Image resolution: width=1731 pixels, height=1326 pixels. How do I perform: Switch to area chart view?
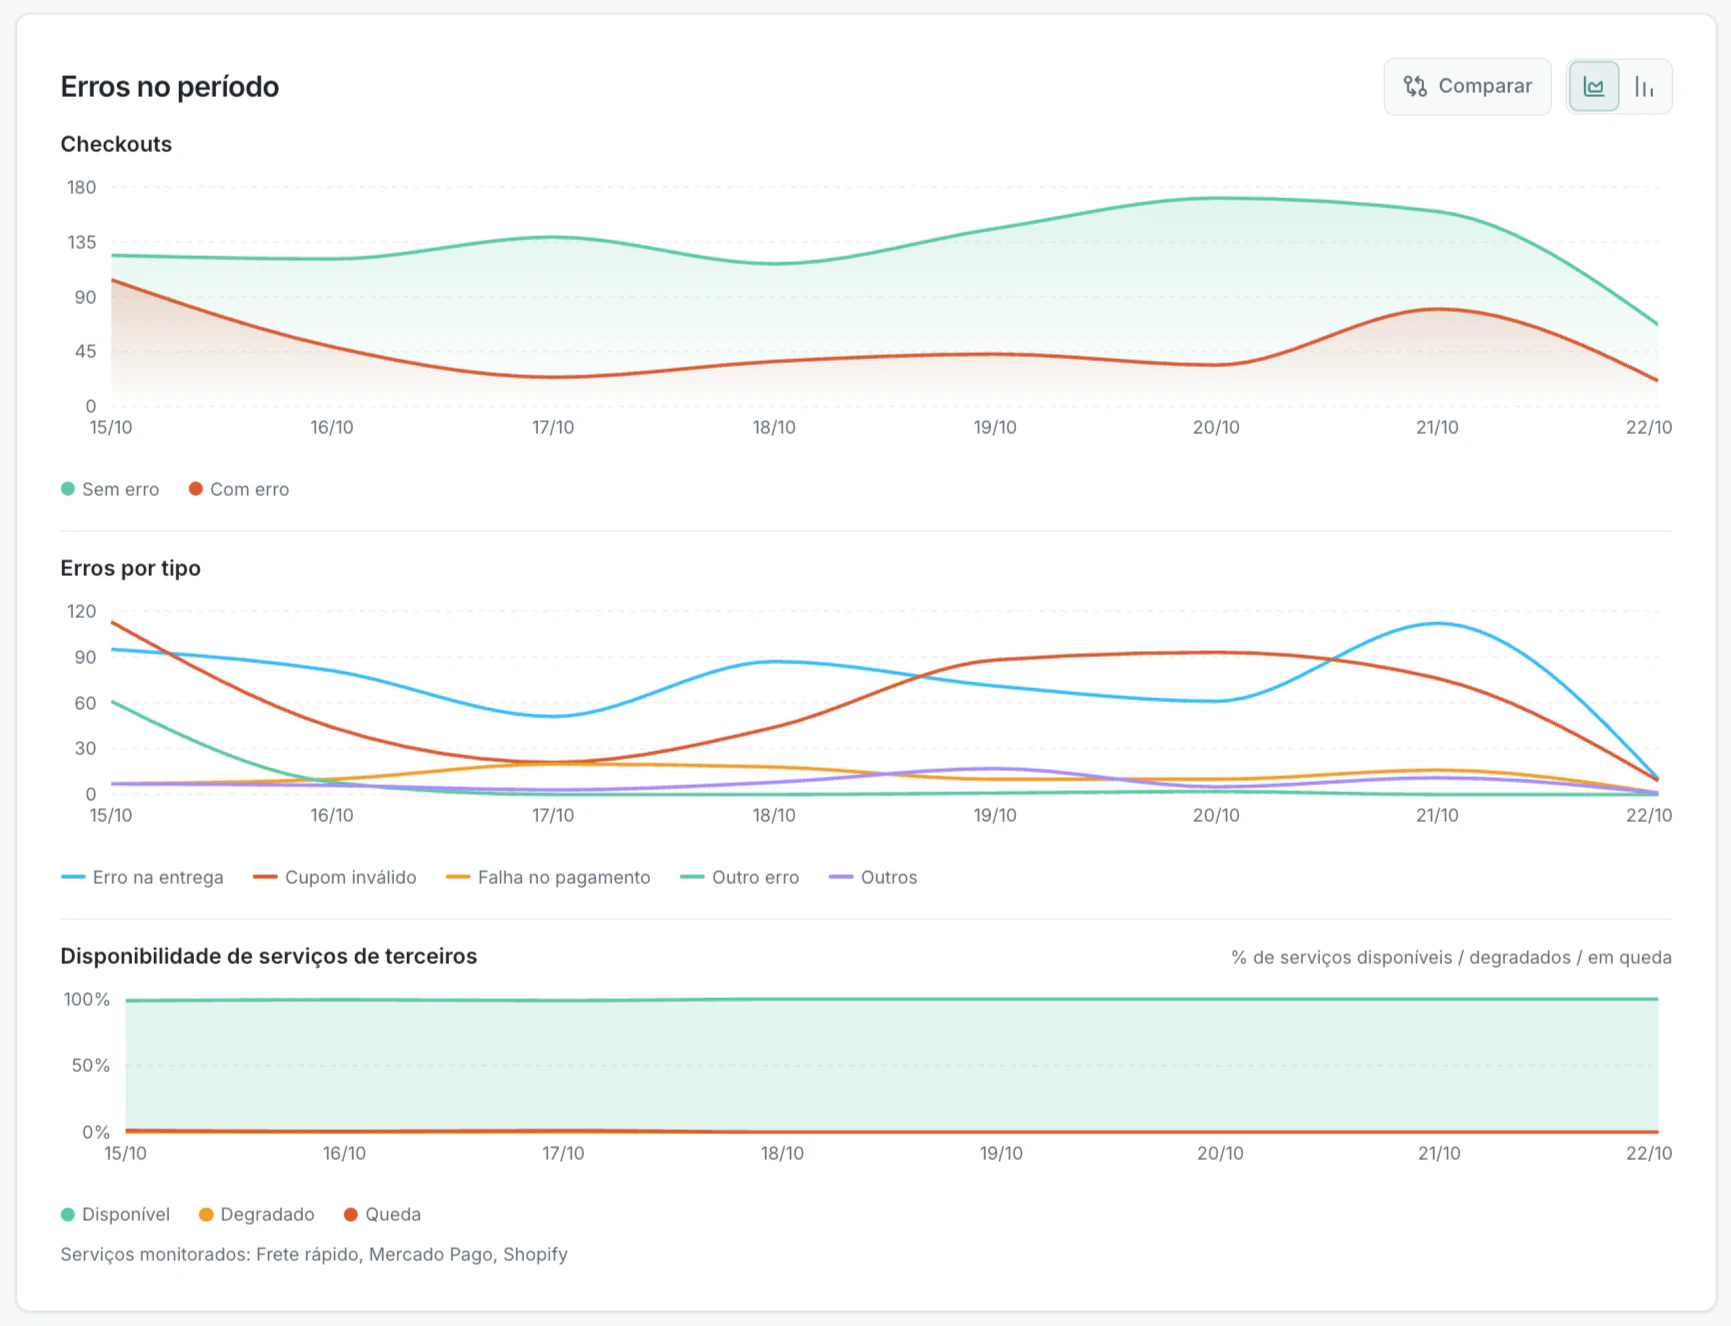[x=1593, y=86]
